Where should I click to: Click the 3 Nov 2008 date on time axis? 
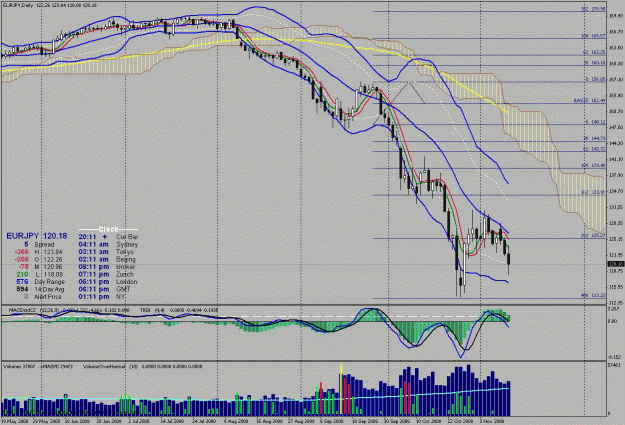(x=491, y=421)
